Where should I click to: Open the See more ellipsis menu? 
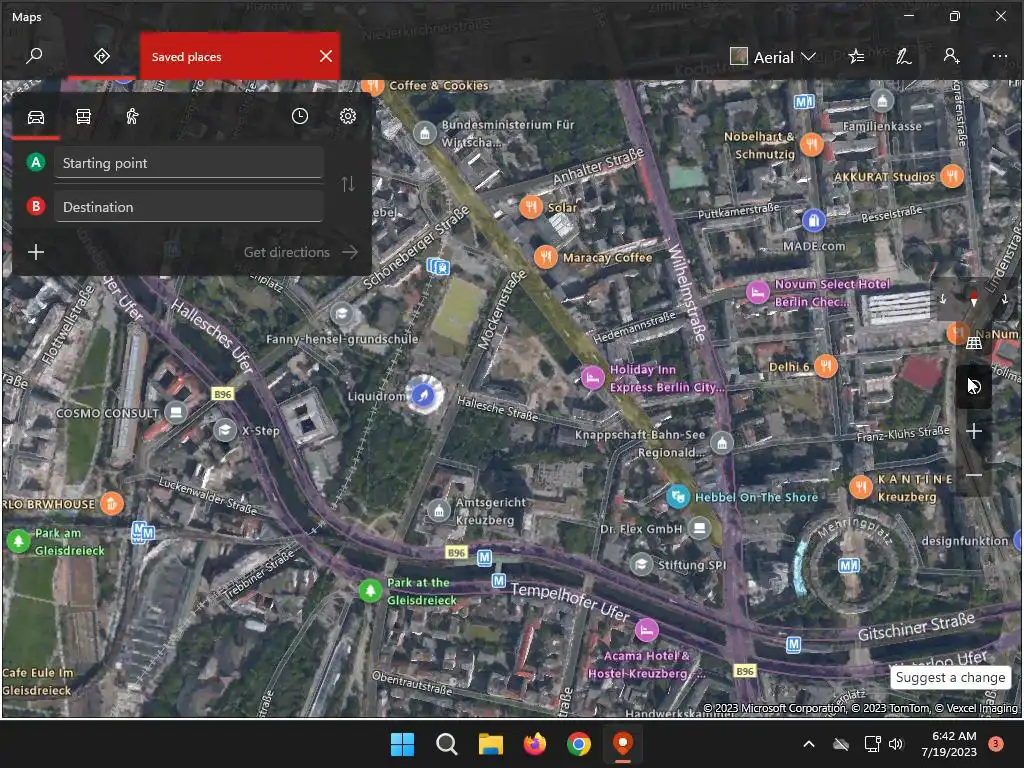(x=999, y=57)
